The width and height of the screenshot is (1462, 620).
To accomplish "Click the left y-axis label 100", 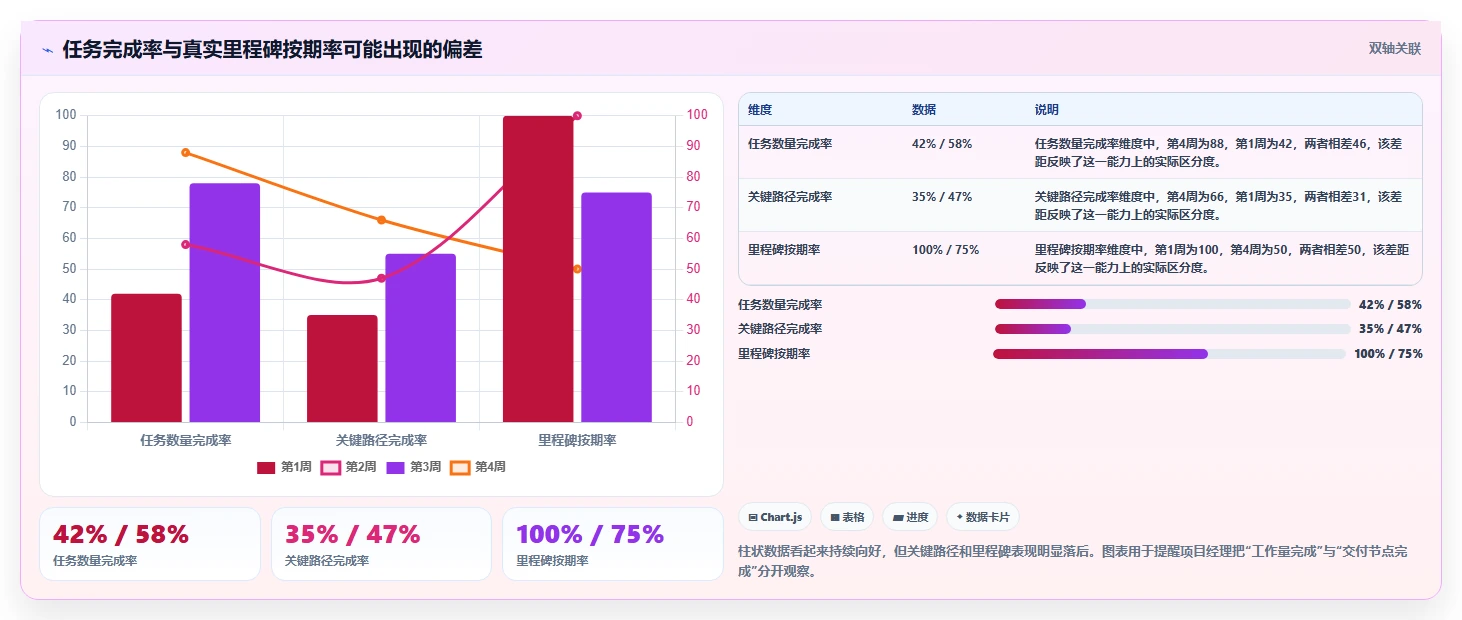I will tap(66, 115).
